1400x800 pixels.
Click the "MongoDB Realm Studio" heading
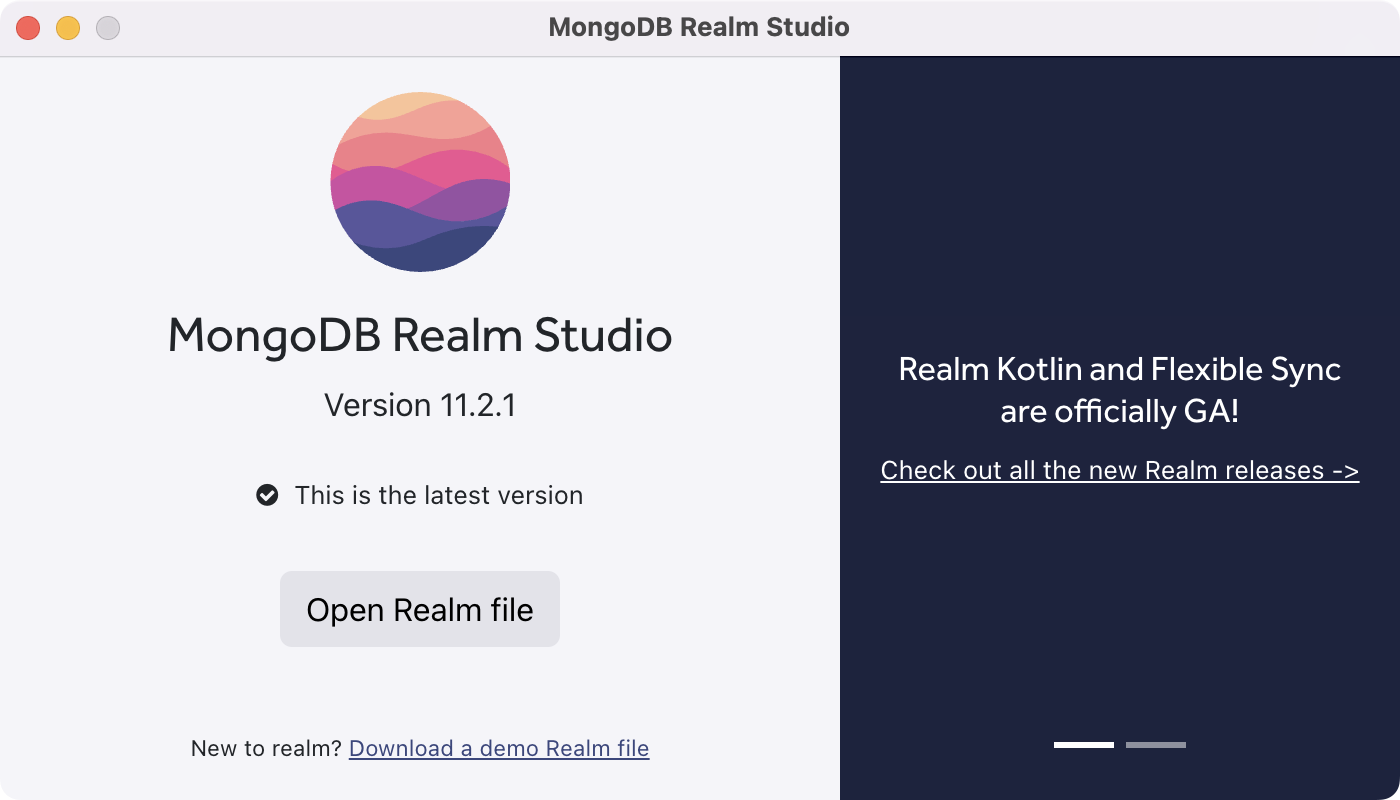tap(420, 335)
